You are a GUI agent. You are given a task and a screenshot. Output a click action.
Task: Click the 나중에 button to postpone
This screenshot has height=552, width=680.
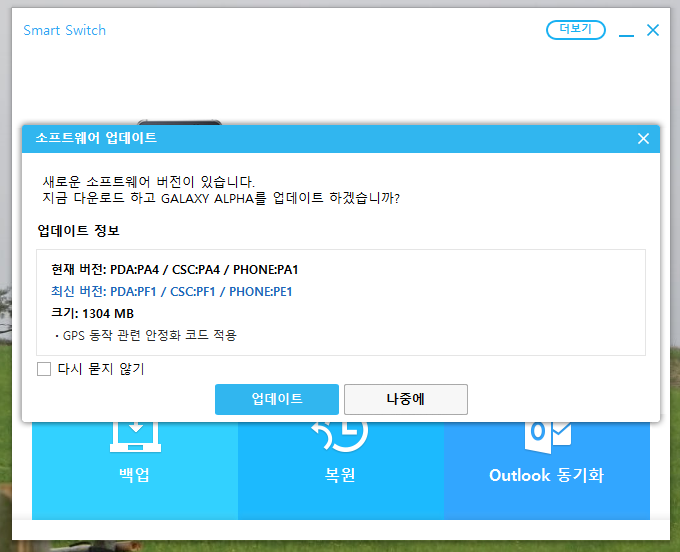coord(405,399)
